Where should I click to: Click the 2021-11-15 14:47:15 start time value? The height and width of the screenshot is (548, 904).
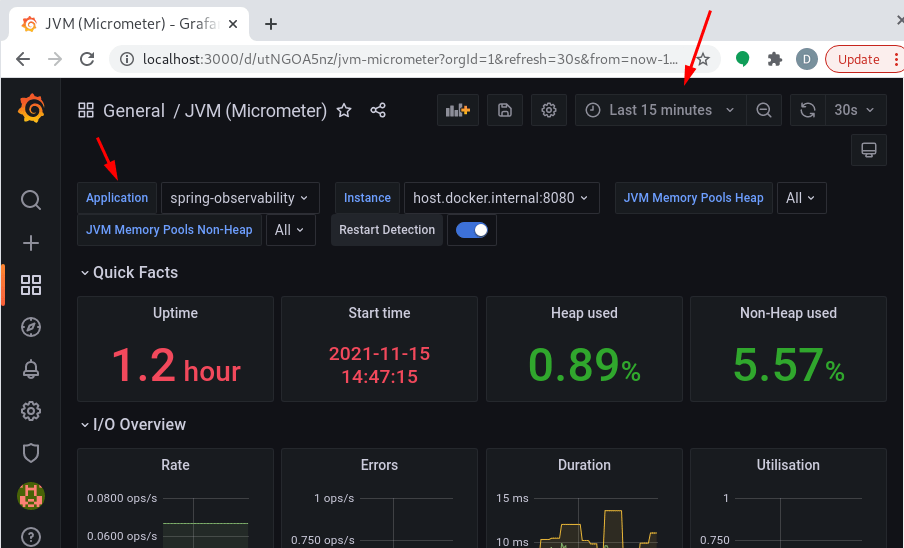click(379, 365)
